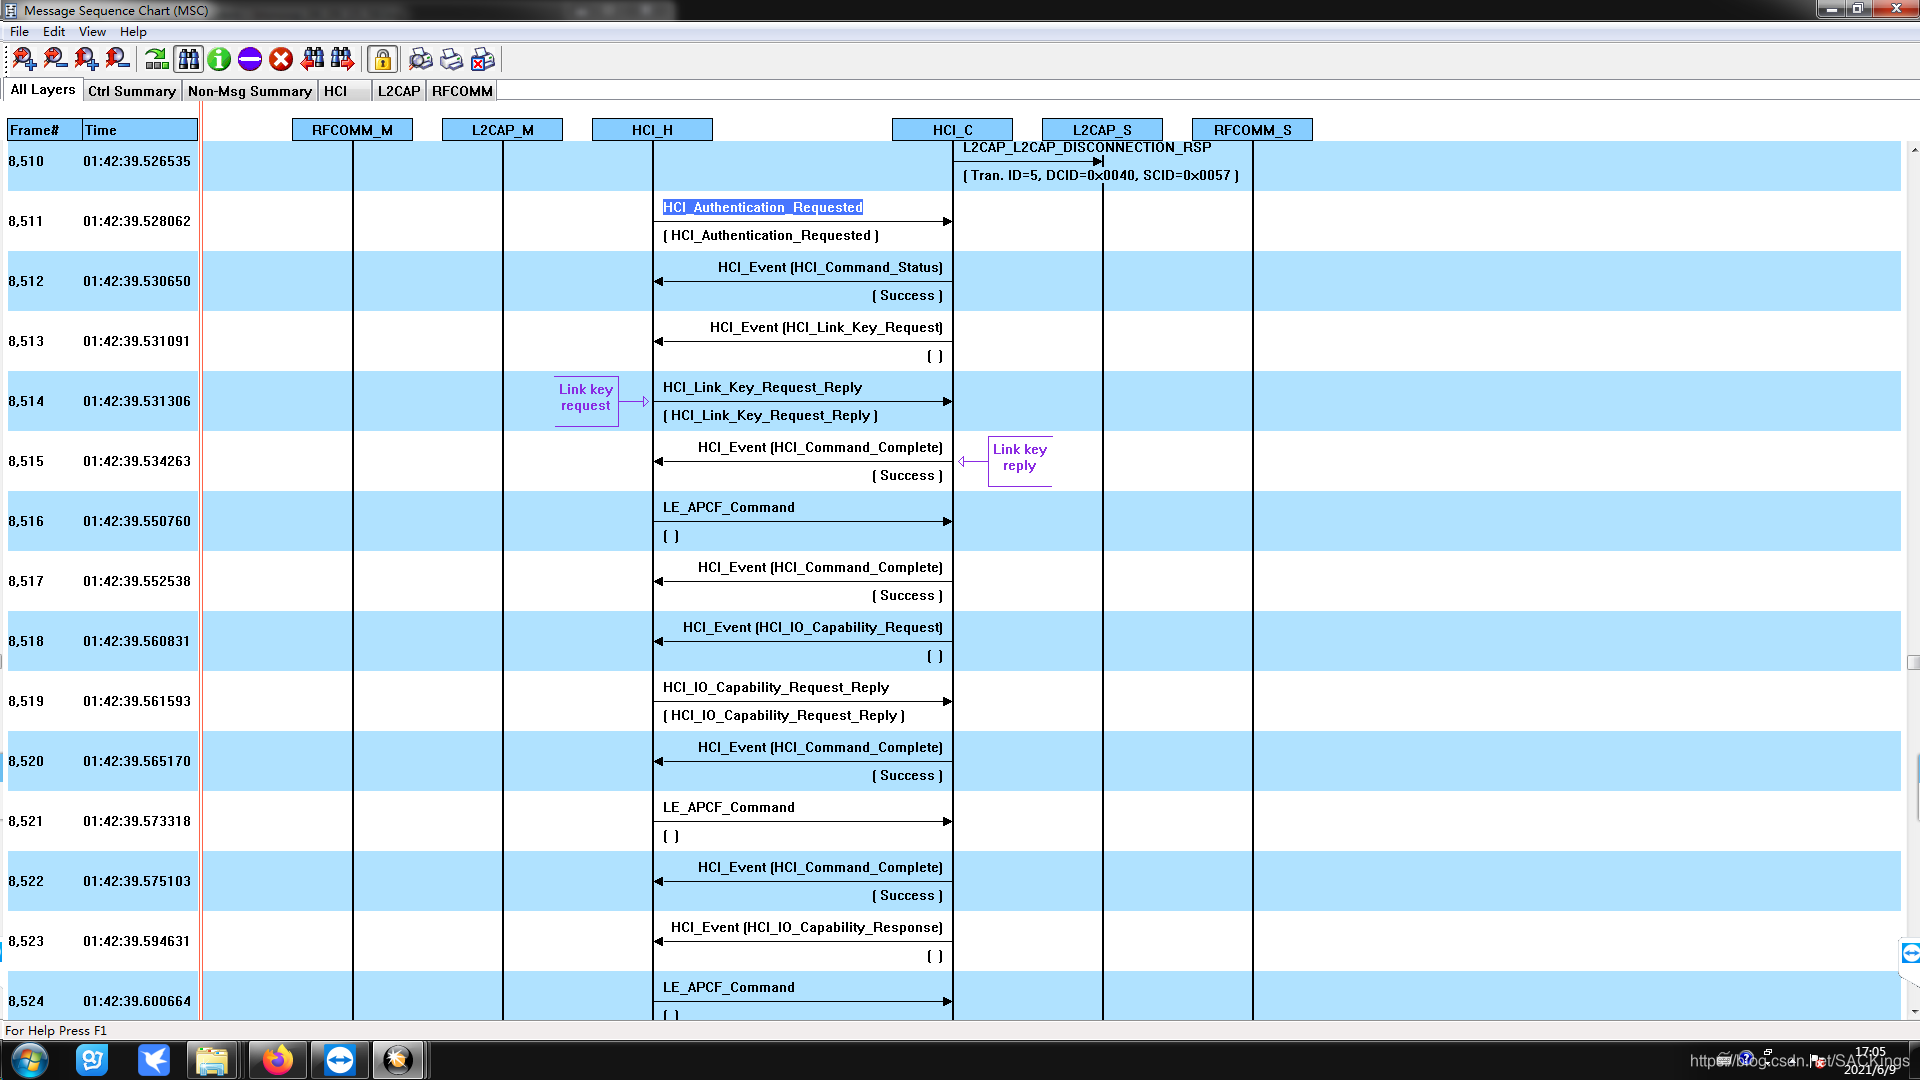This screenshot has width=1920, height=1080.
Task: Click timestamp 01:42:39.534263
Action: tap(137, 461)
